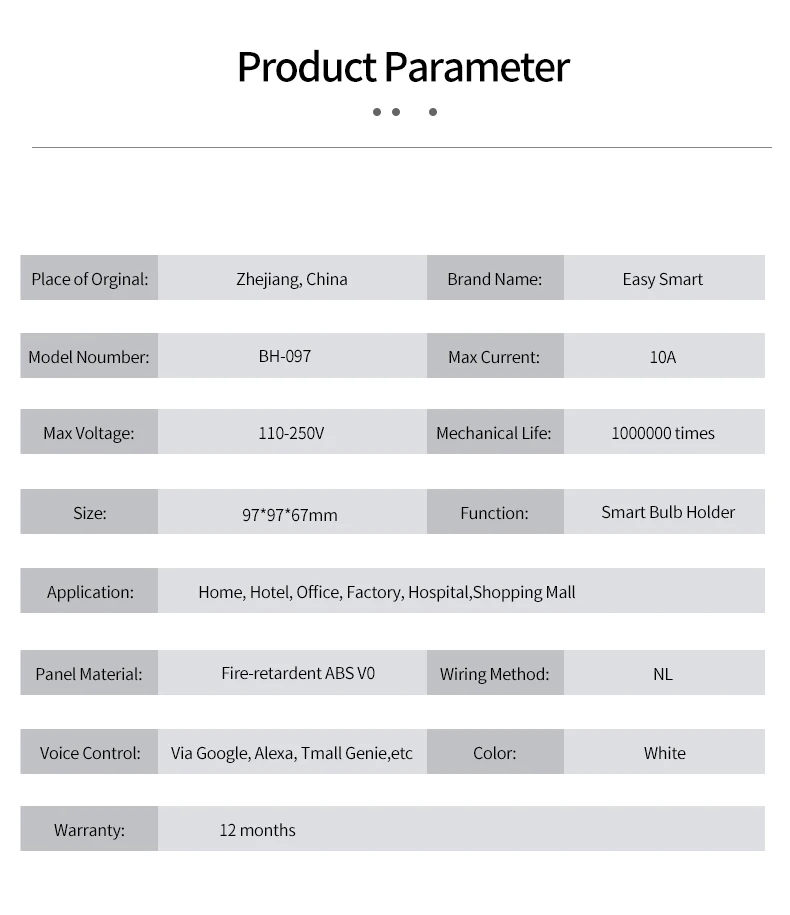Click the Application label cell

coord(90,592)
